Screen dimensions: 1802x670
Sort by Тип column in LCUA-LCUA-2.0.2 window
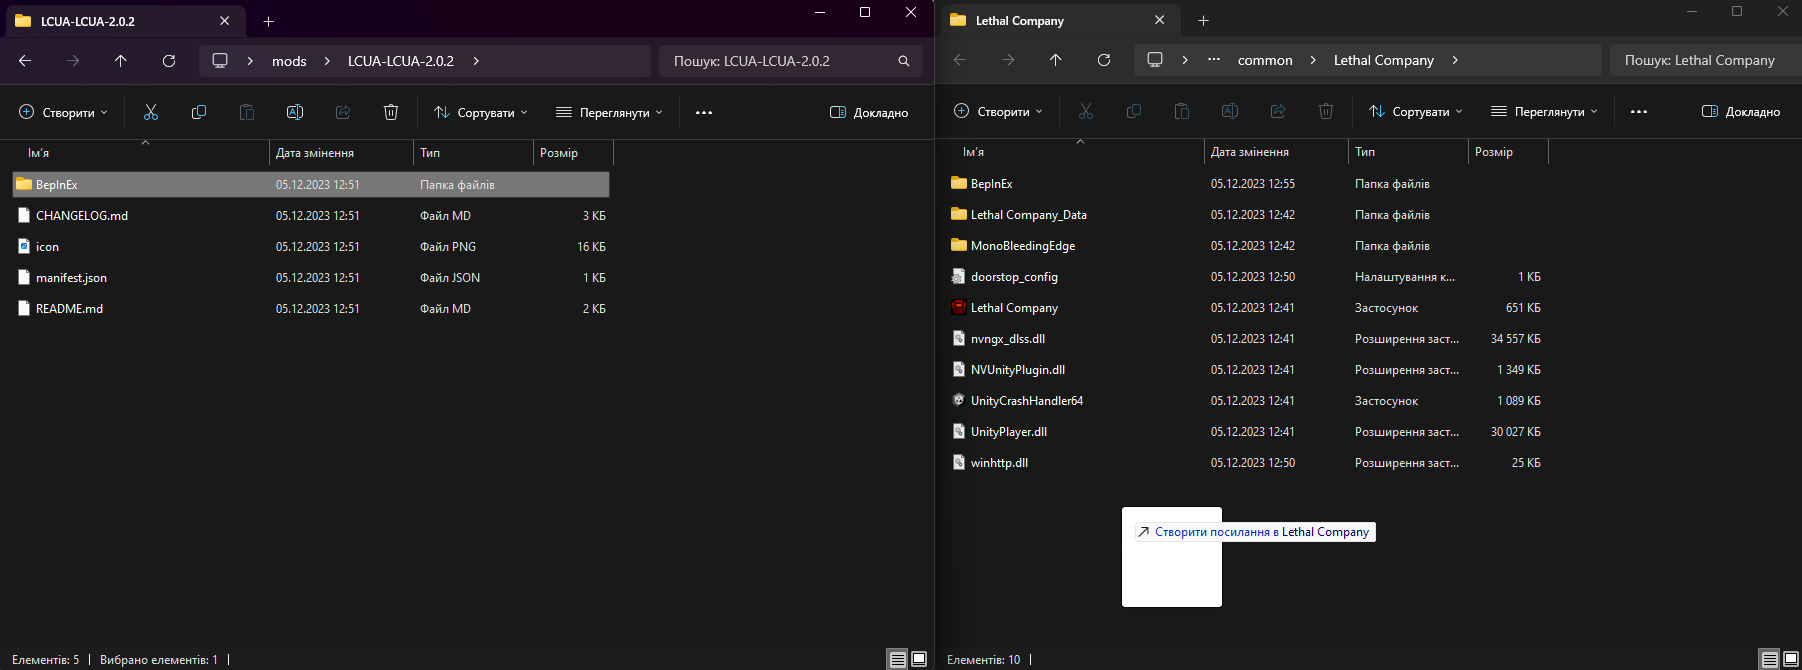point(473,153)
